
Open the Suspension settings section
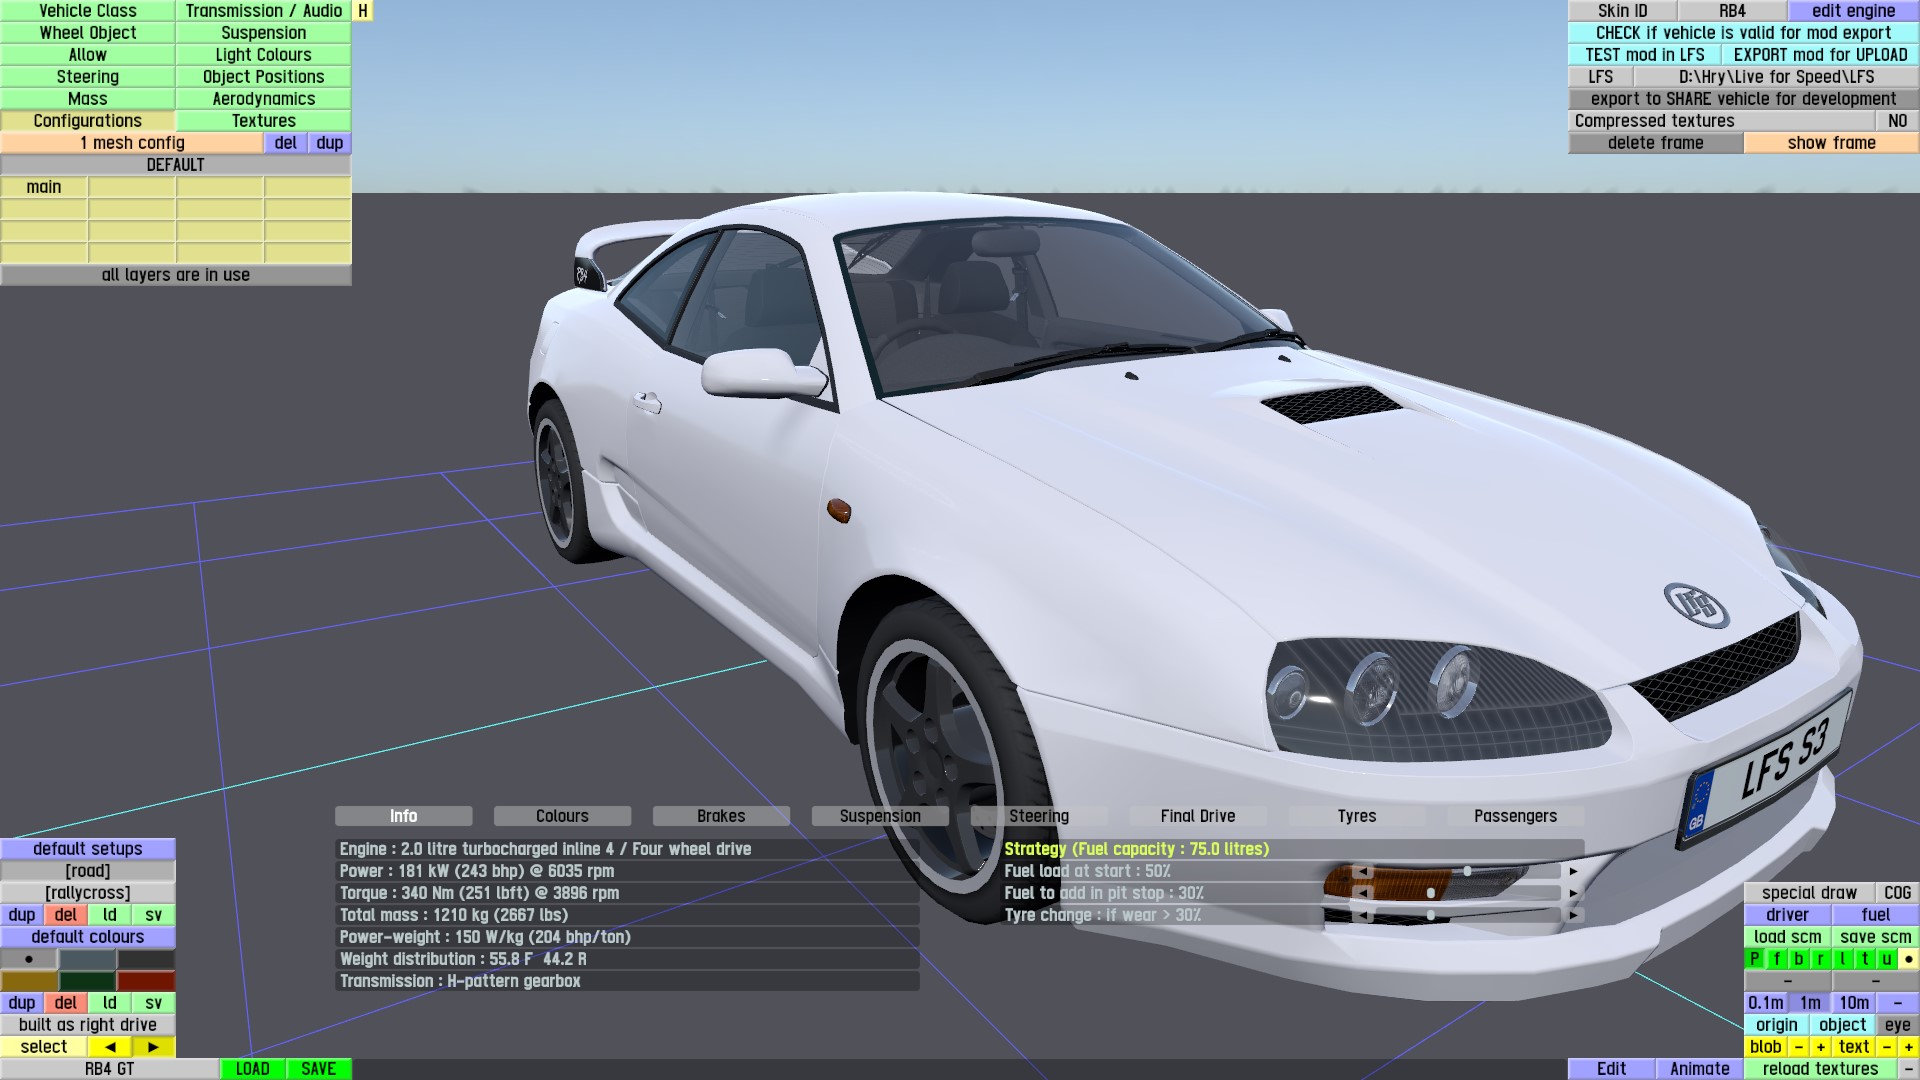pos(263,33)
